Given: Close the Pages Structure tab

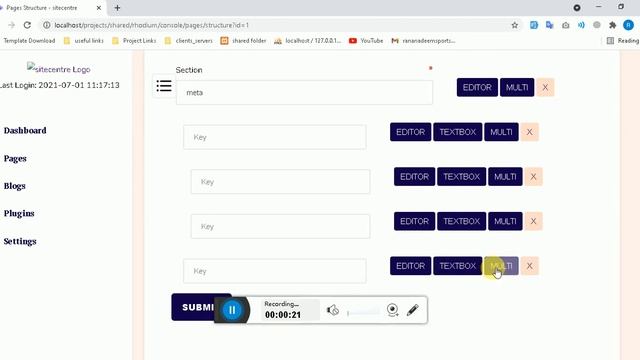Looking at the screenshot, I should (x=99, y=8).
